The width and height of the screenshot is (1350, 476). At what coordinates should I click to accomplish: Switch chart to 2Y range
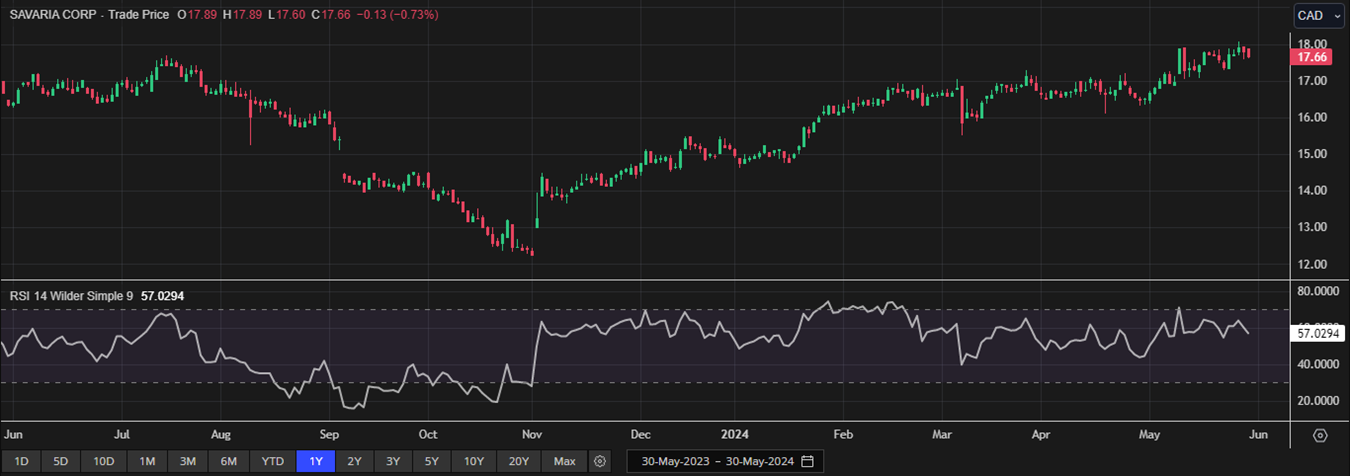click(x=354, y=461)
